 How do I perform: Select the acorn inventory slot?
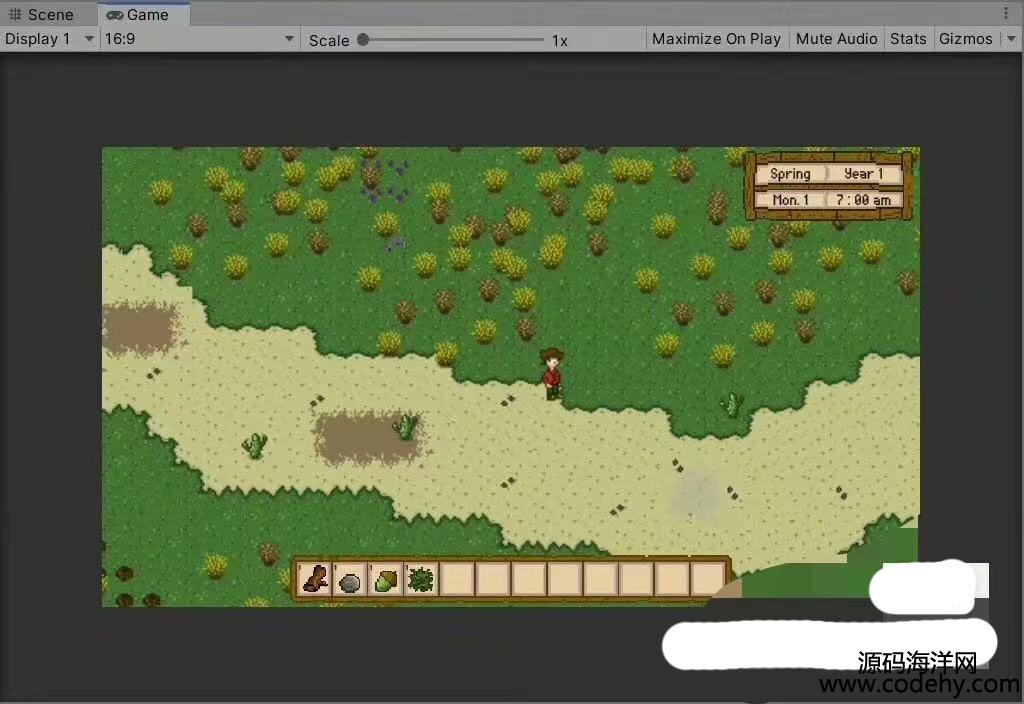(386, 579)
